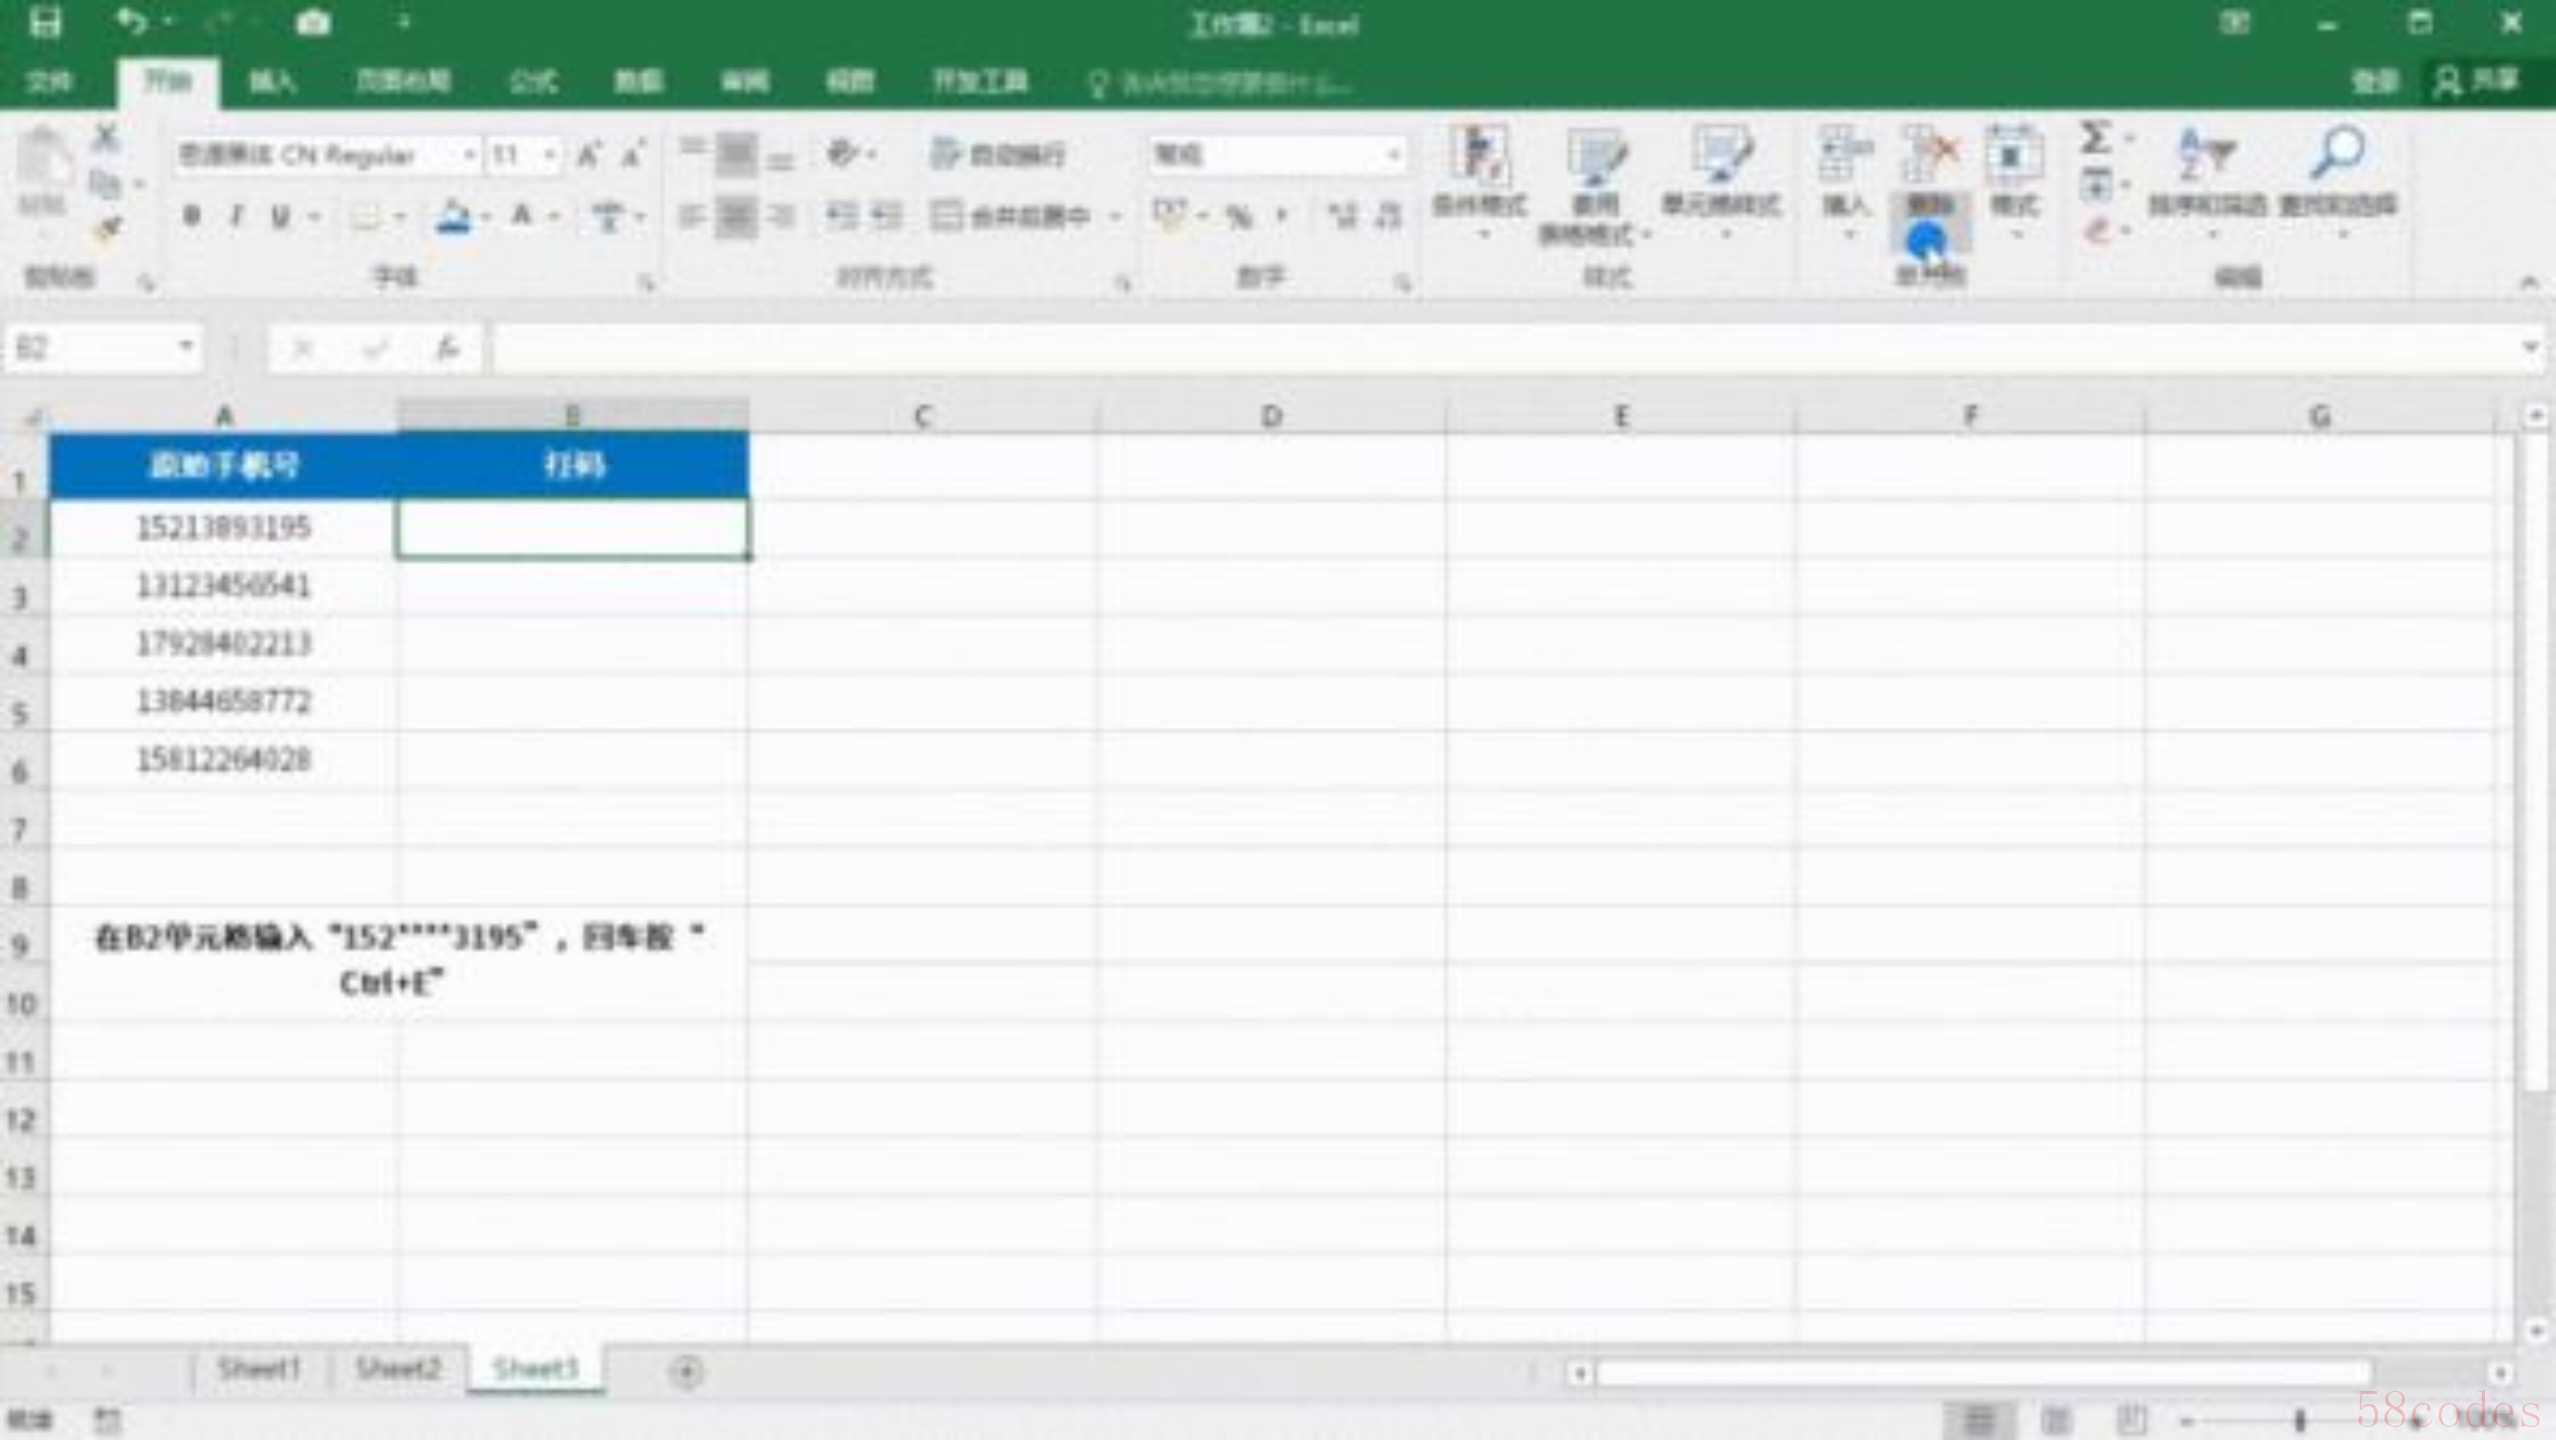This screenshot has width=2556, height=1440.
Task: Add a new sheet with plus button
Action: [x=686, y=1370]
